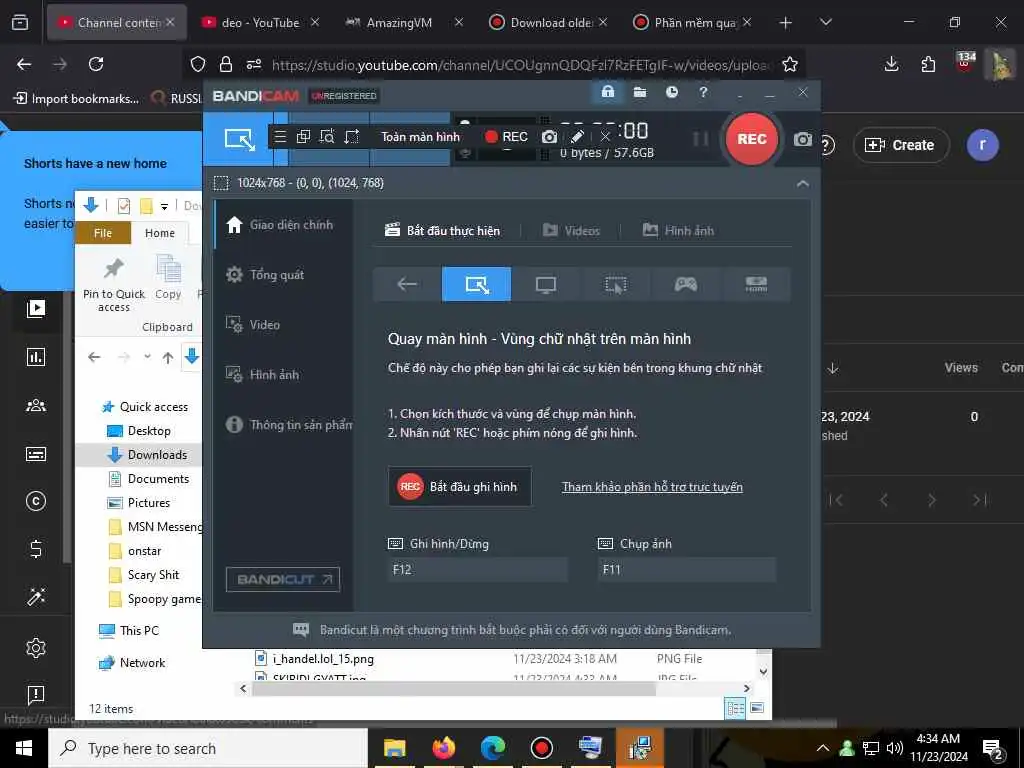Open Bandicam output folder icon
The image size is (1024, 768).
[x=640, y=92]
